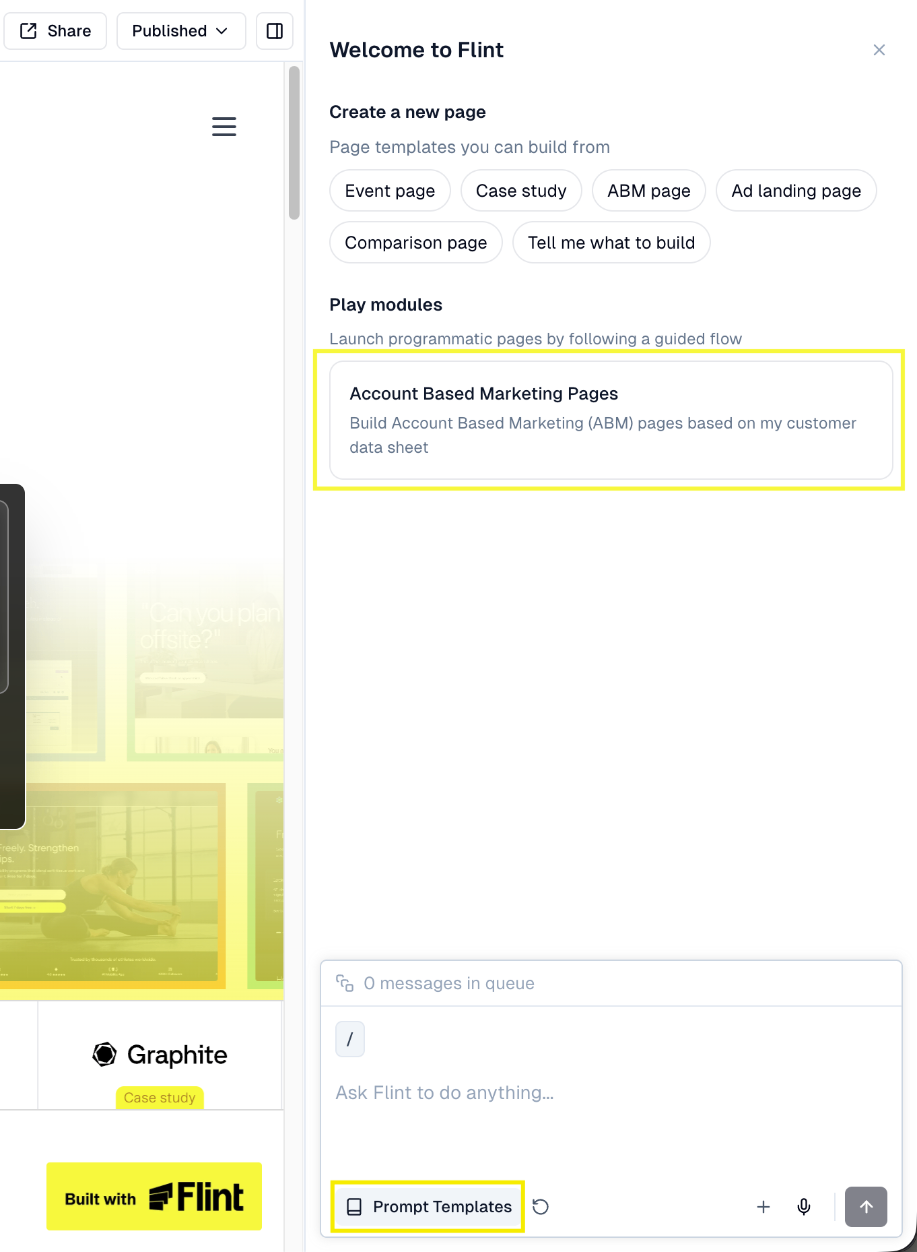Click the plus icon to attach content
917x1252 pixels.
point(763,1207)
